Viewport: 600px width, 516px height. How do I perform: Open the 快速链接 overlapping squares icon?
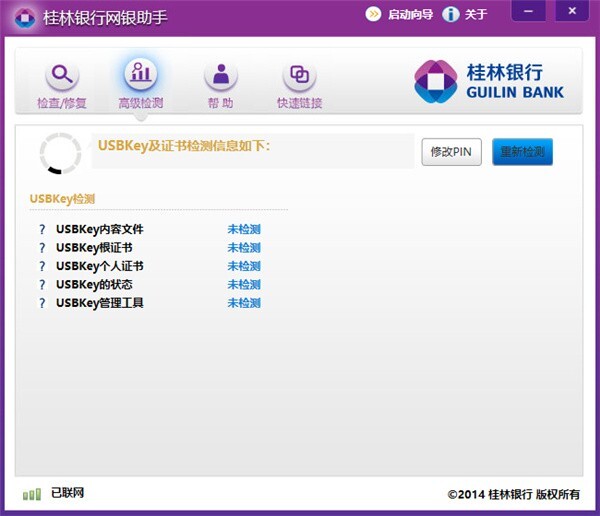coord(299,75)
